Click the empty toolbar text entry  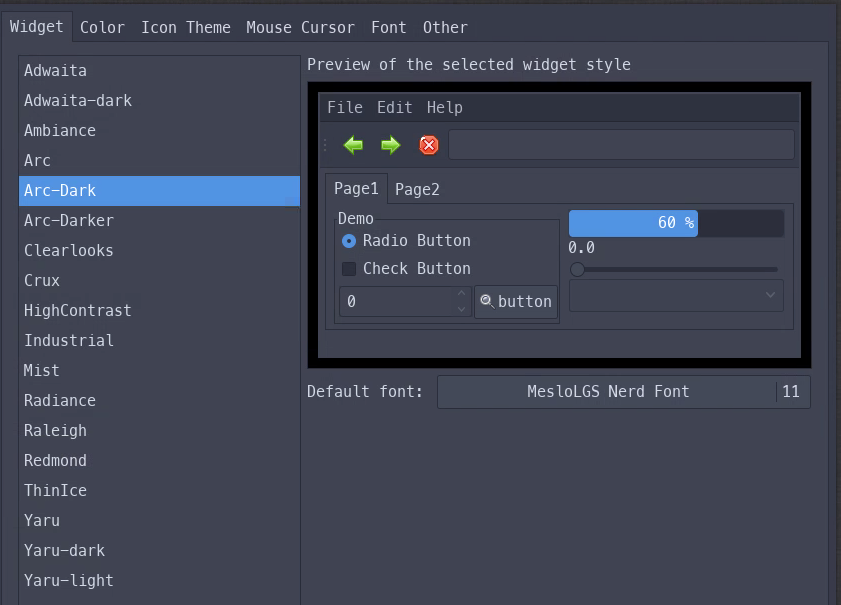tap(621, 145)
